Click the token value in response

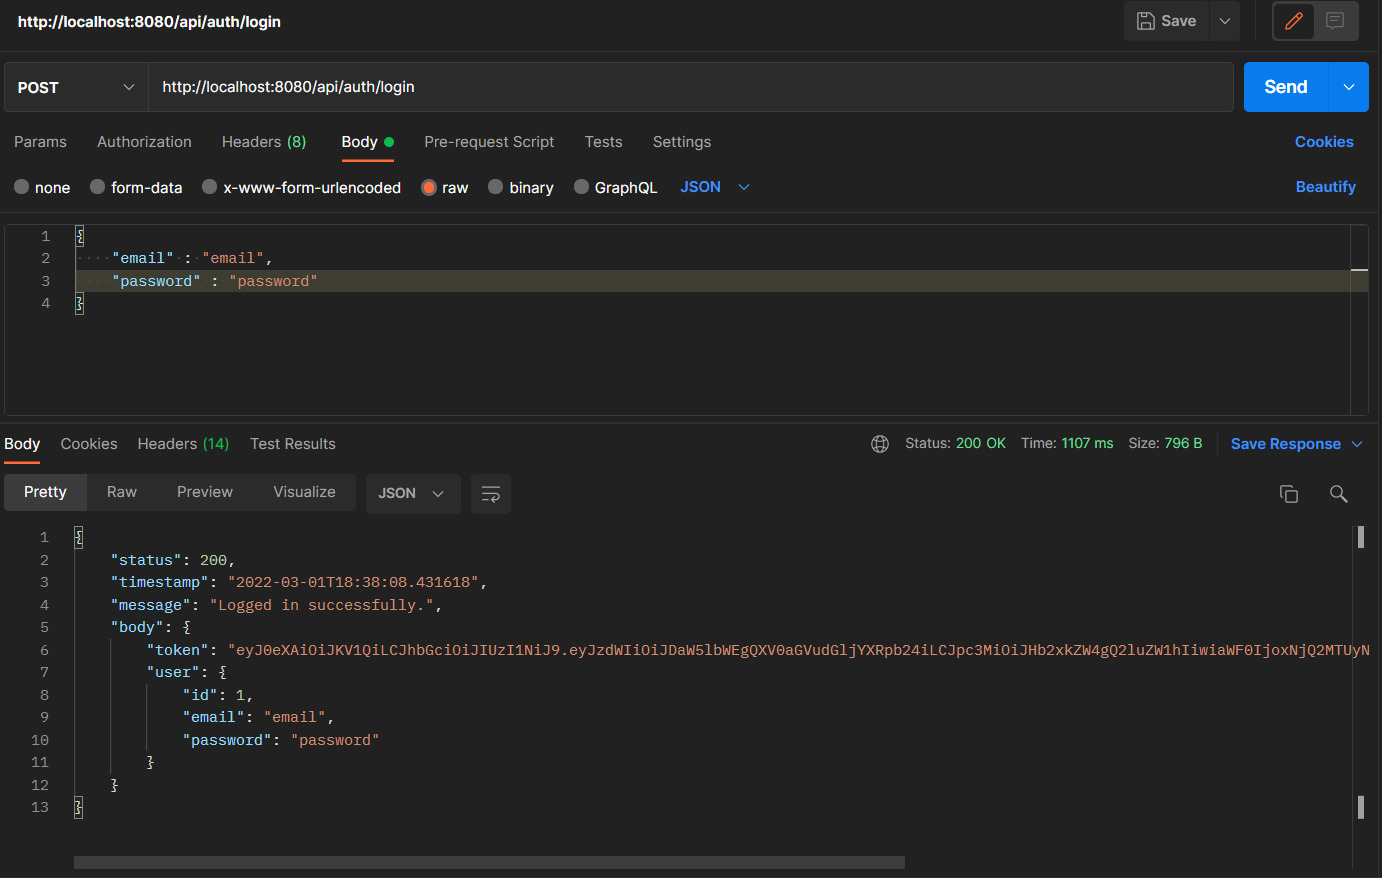click(799, 650)
